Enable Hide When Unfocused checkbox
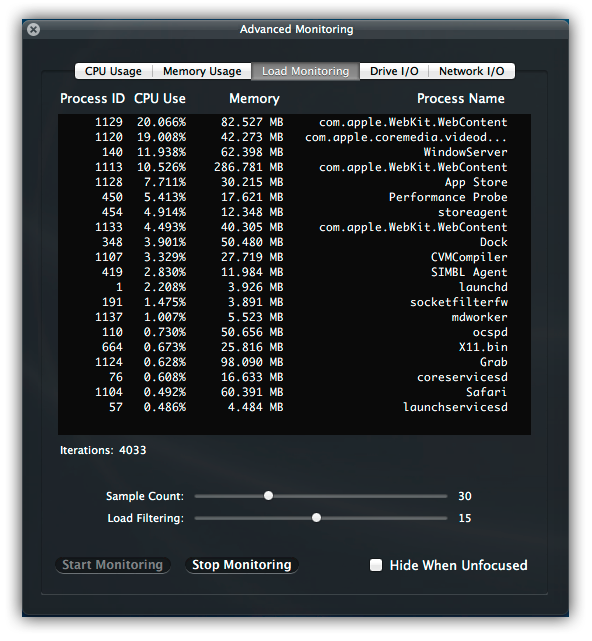 (376, 565)
